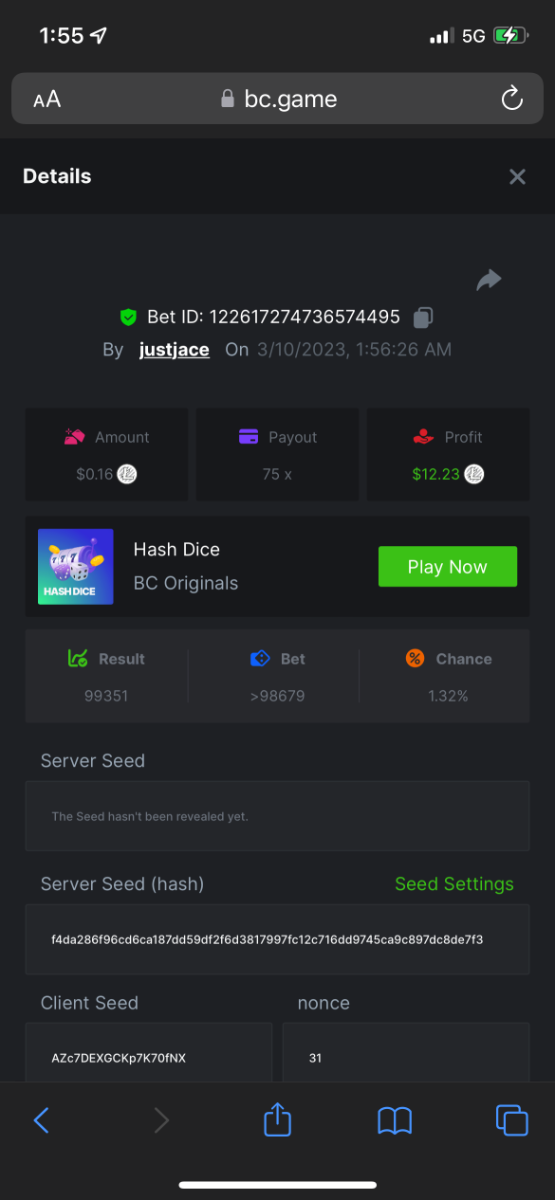Open Safari share sheet icon
555x1200 pixels.
277,1118
